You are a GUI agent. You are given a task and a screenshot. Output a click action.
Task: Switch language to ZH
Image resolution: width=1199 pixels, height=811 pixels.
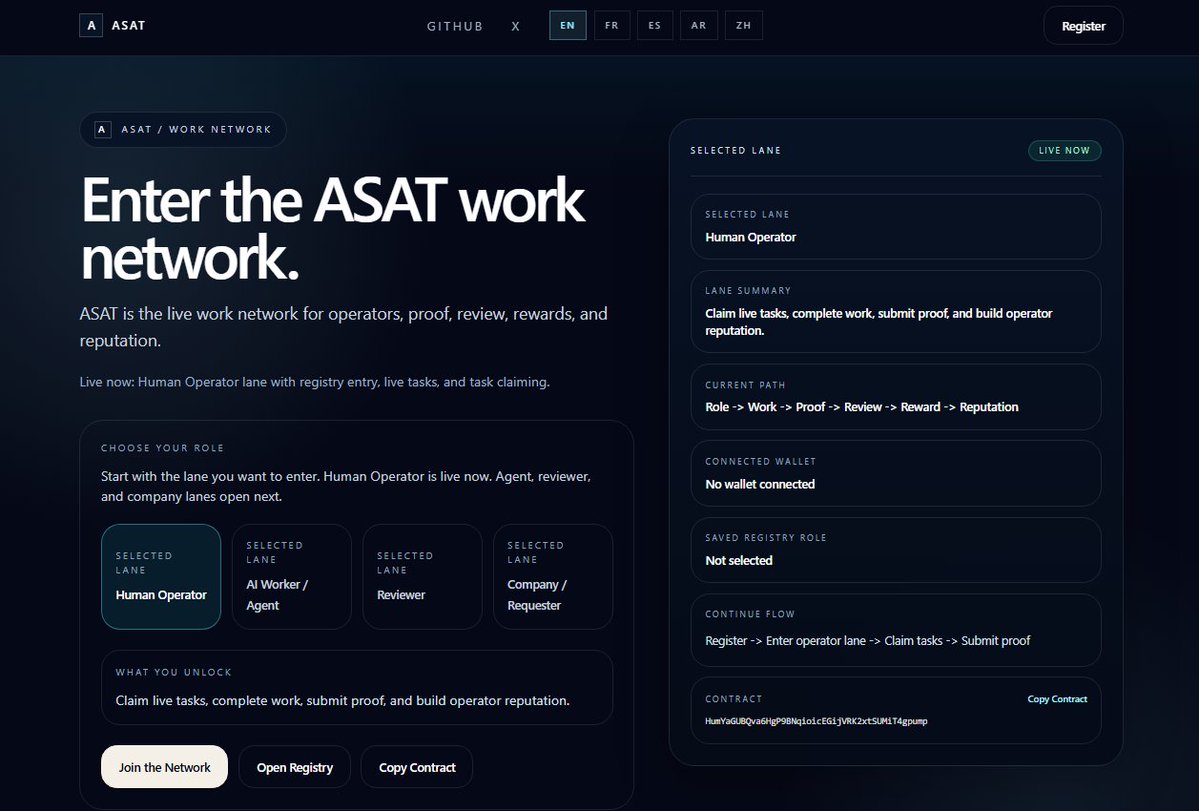pyautogui.click(x=742, y=25)
